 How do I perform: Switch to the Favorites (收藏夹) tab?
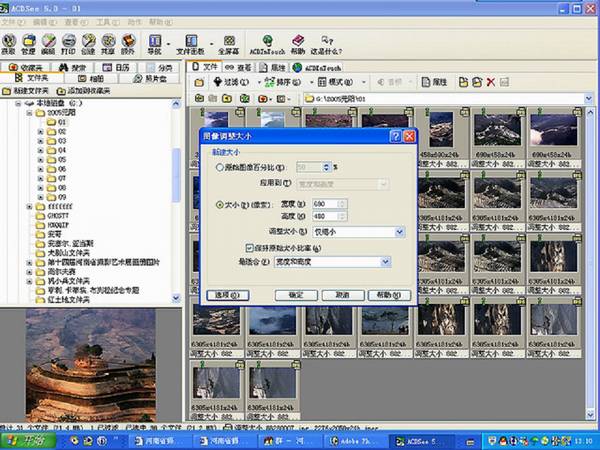point(26,68)
